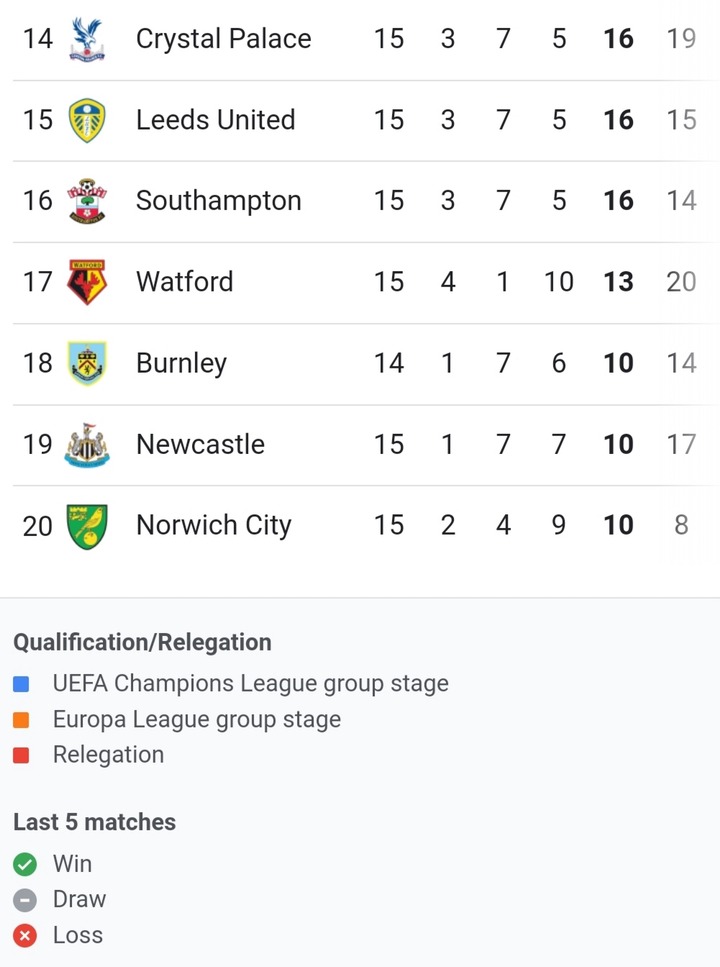Click the green Win checkmark icon
The width and height of the screenshot is (720, 967).
(x=25, y=864)
